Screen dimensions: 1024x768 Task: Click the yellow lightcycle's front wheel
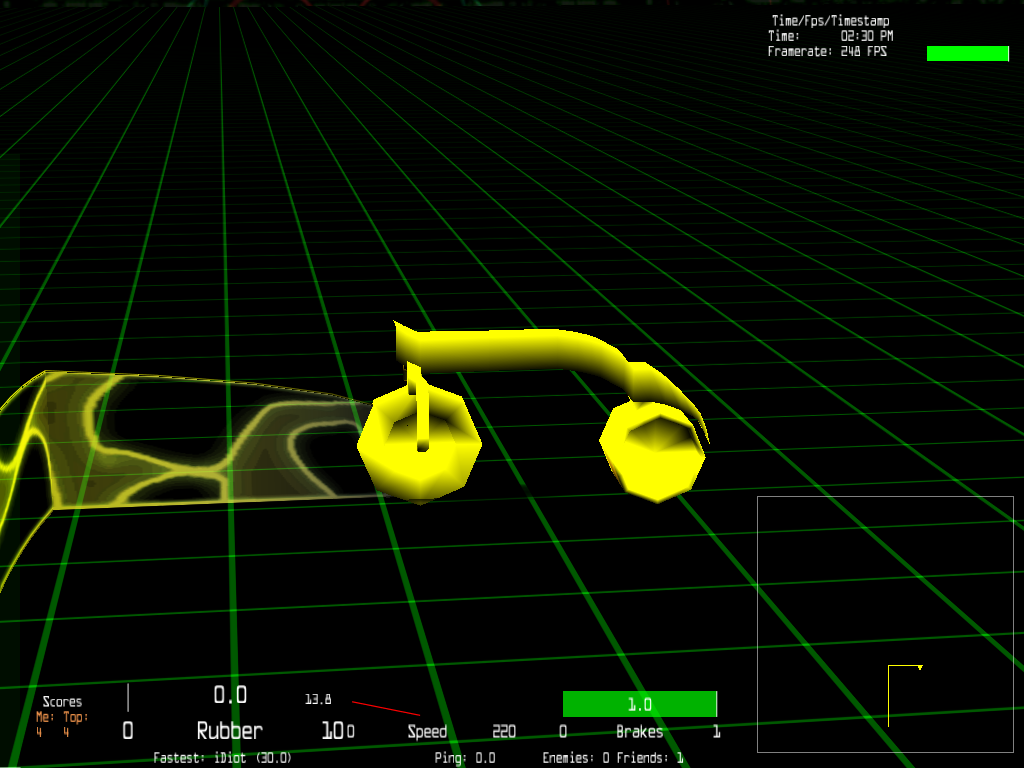tap(652, 451)
